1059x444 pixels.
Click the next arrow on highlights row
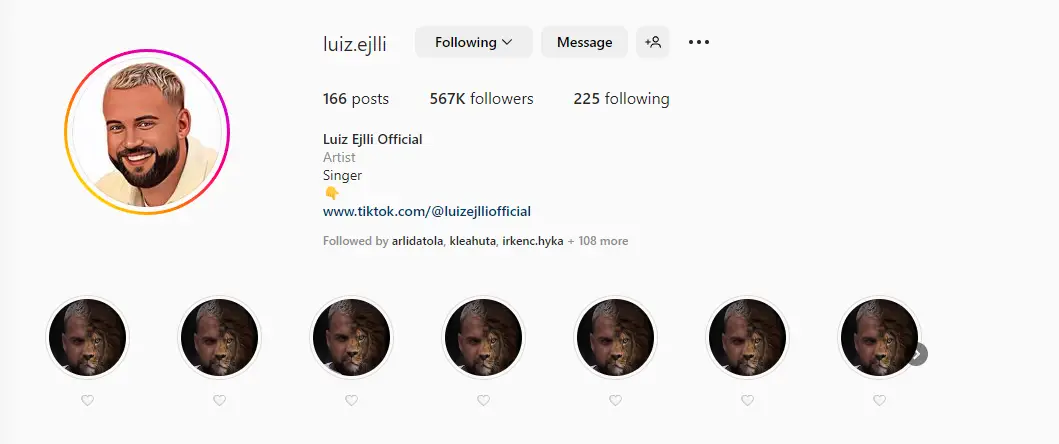tap(917, 353)
